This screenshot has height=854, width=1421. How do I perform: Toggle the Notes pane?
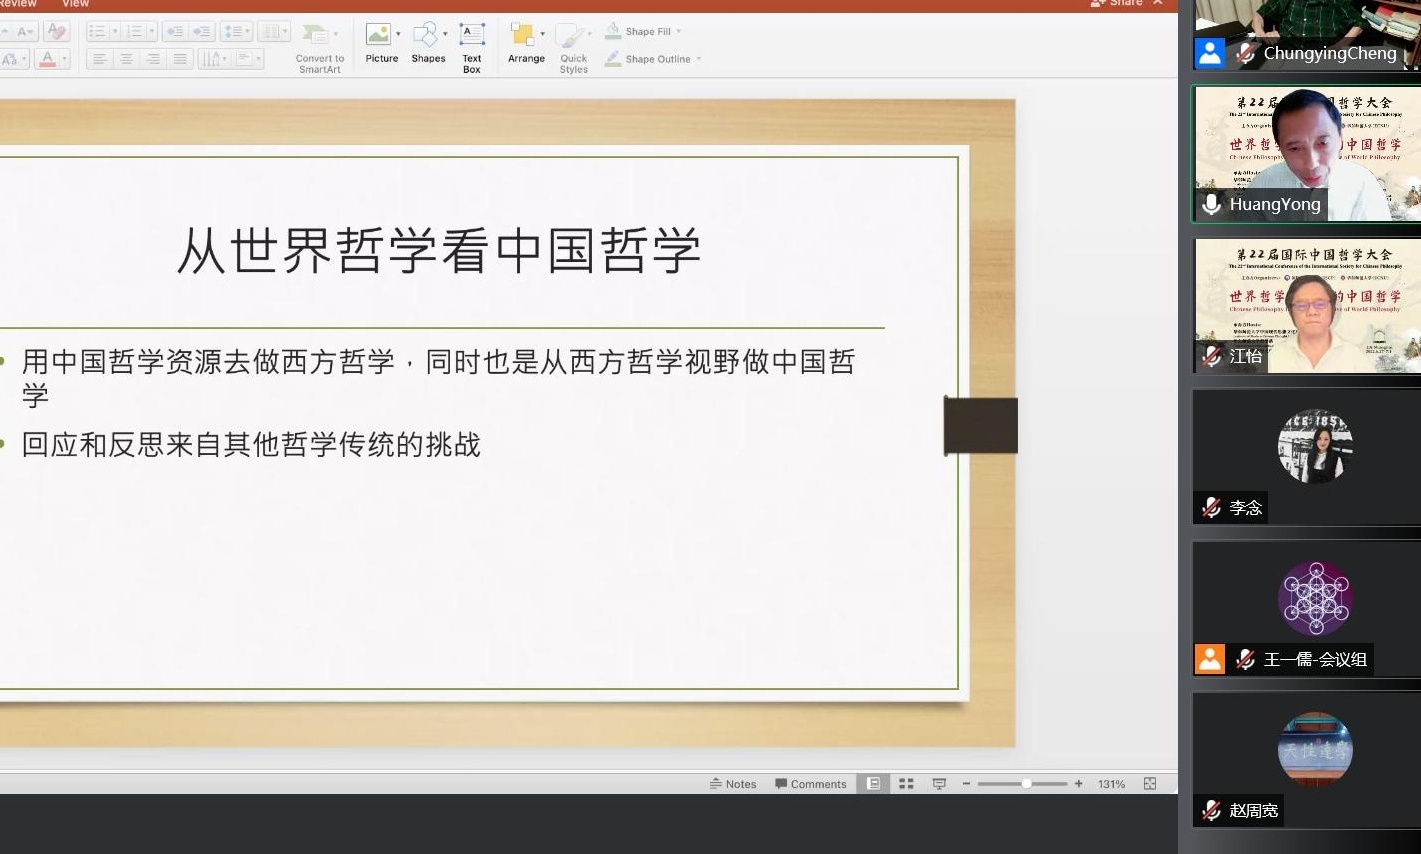[x=733, y=784]
